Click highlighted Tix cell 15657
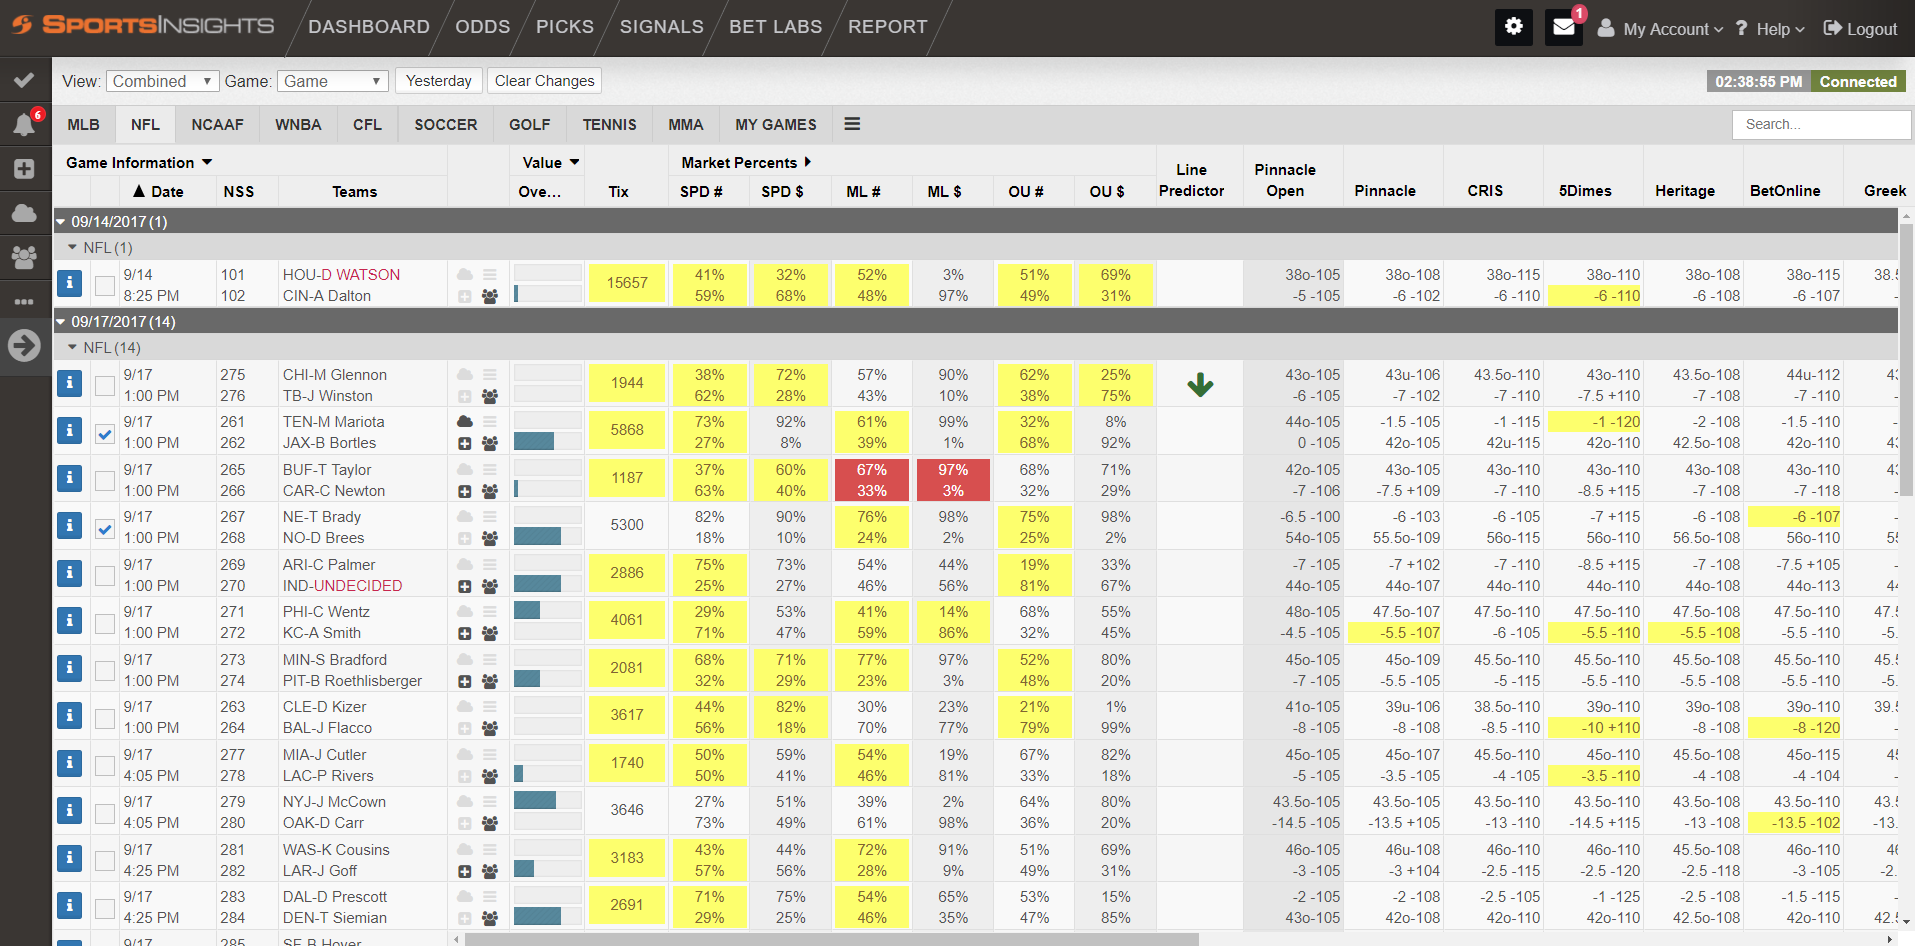The height and width of the screenshot is (946, 1915). pos(627,283)
